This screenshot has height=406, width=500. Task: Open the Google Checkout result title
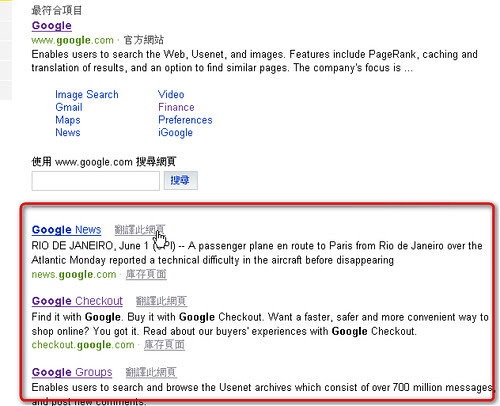tap(77, 301)
